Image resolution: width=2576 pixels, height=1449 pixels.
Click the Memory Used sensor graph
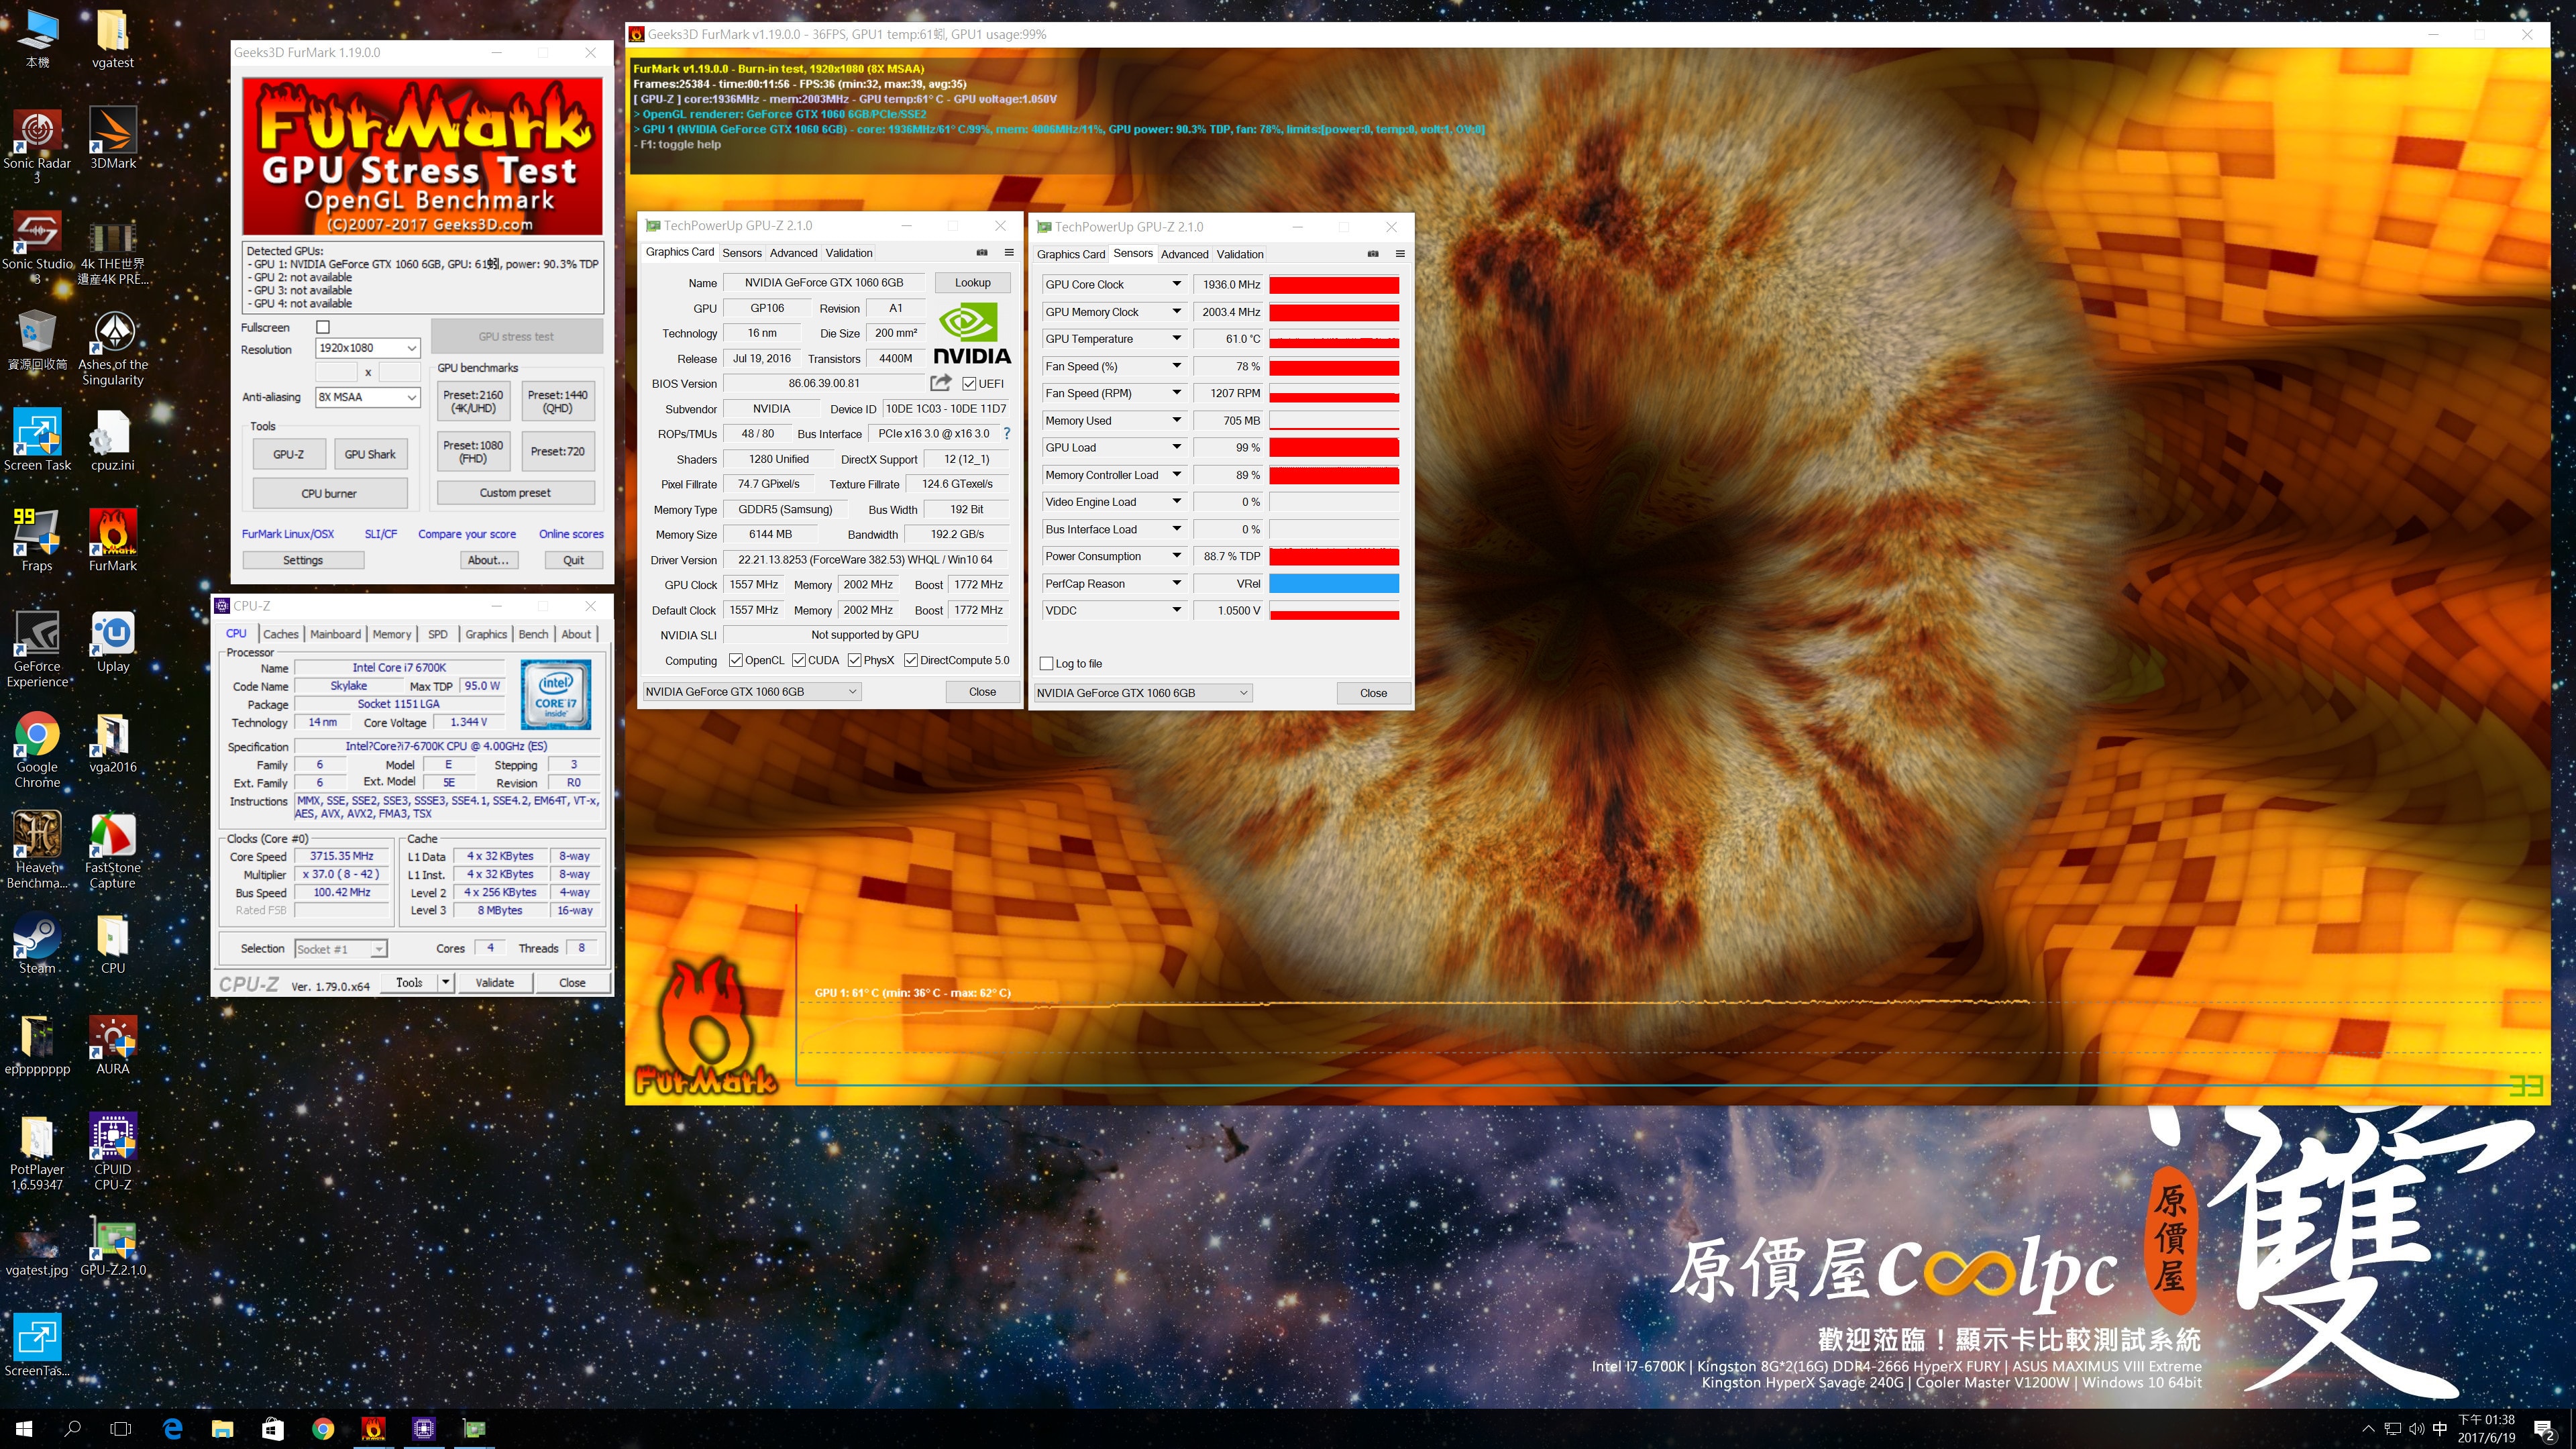(1334, 420)
